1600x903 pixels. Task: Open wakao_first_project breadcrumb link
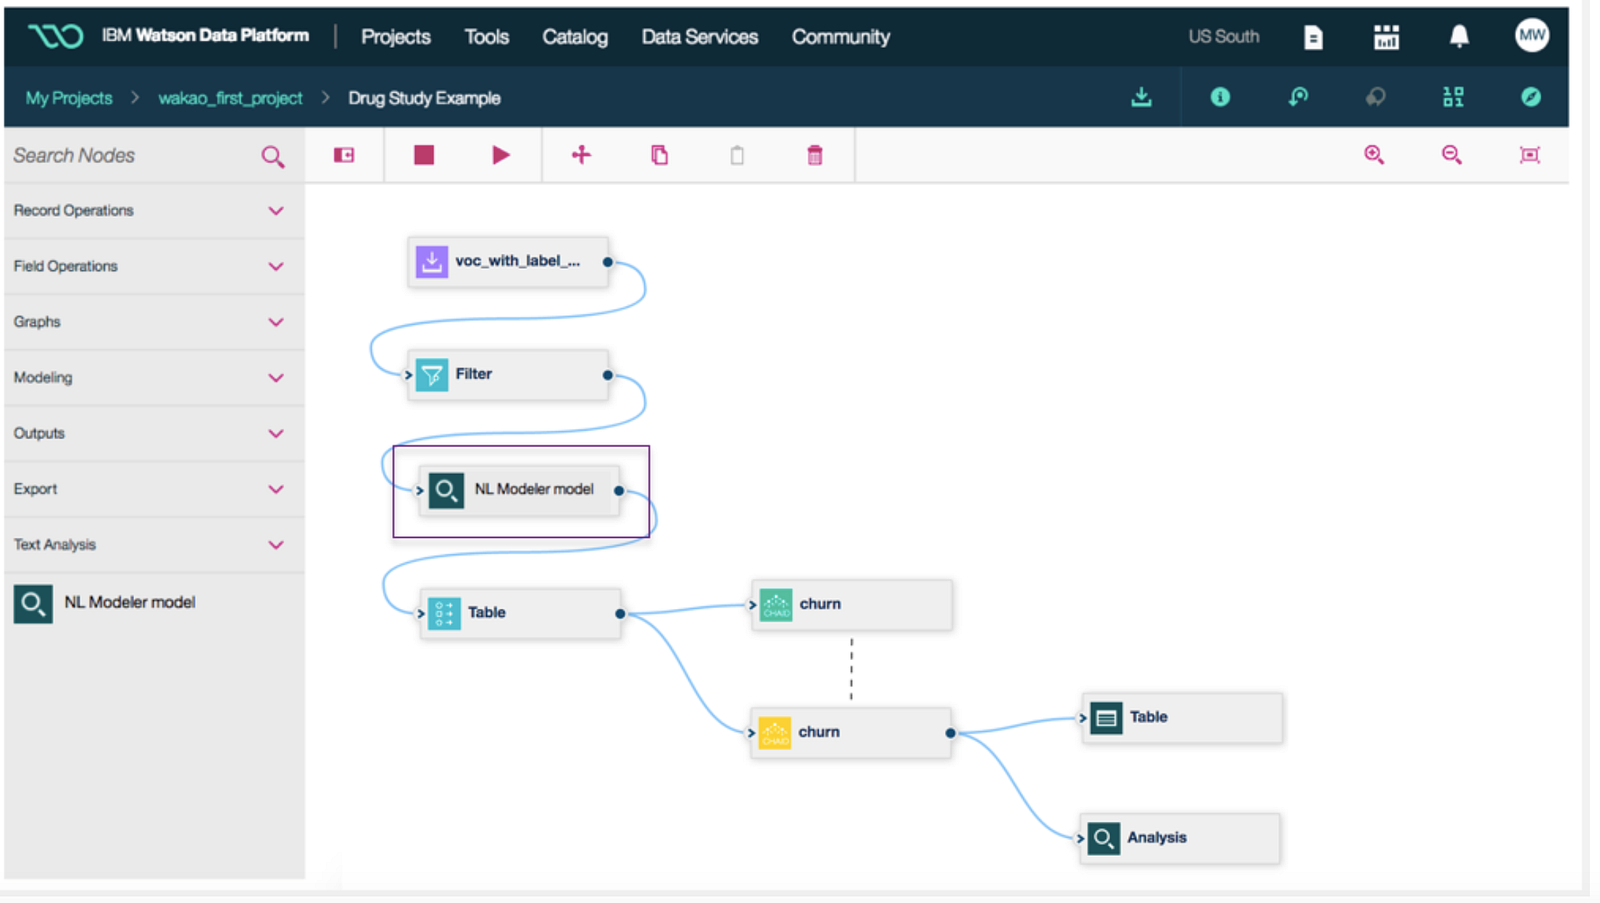point(230,98)
